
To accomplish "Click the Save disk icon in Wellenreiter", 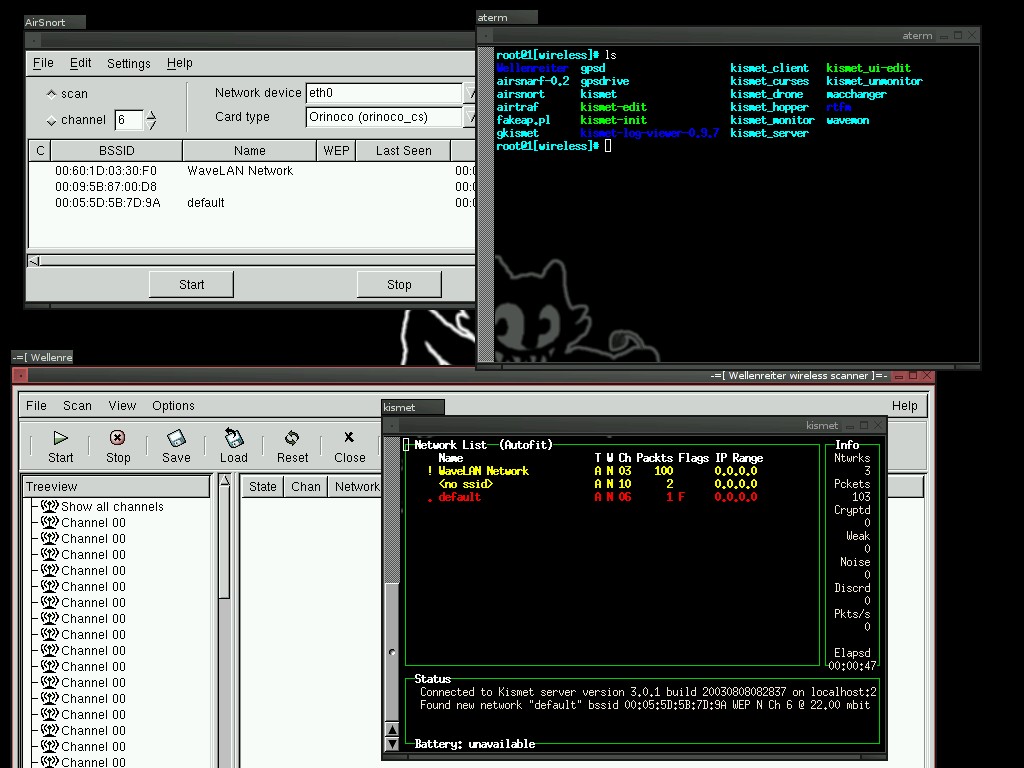I will coord(176,438).
